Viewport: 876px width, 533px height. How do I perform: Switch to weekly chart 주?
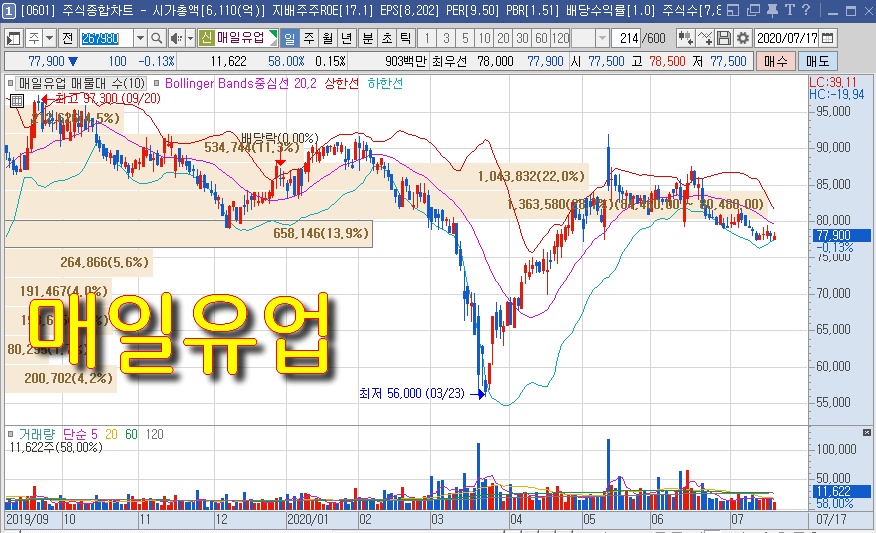click(308, 39)
